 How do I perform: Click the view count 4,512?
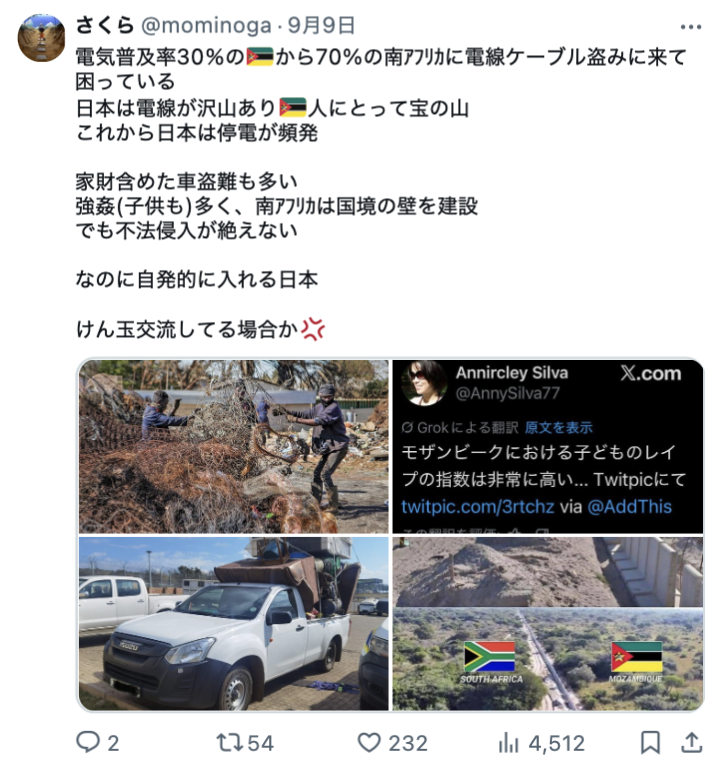tap(557, 744)
